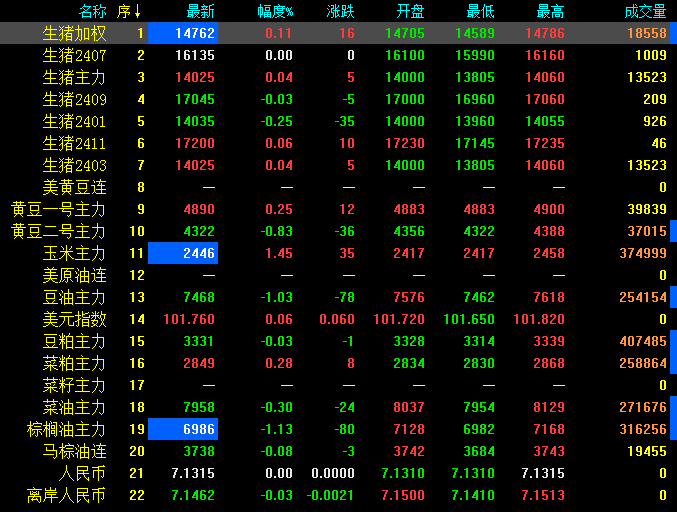
Task: Click opening price 8037 of 菜油主力
Action: [409, 408]
